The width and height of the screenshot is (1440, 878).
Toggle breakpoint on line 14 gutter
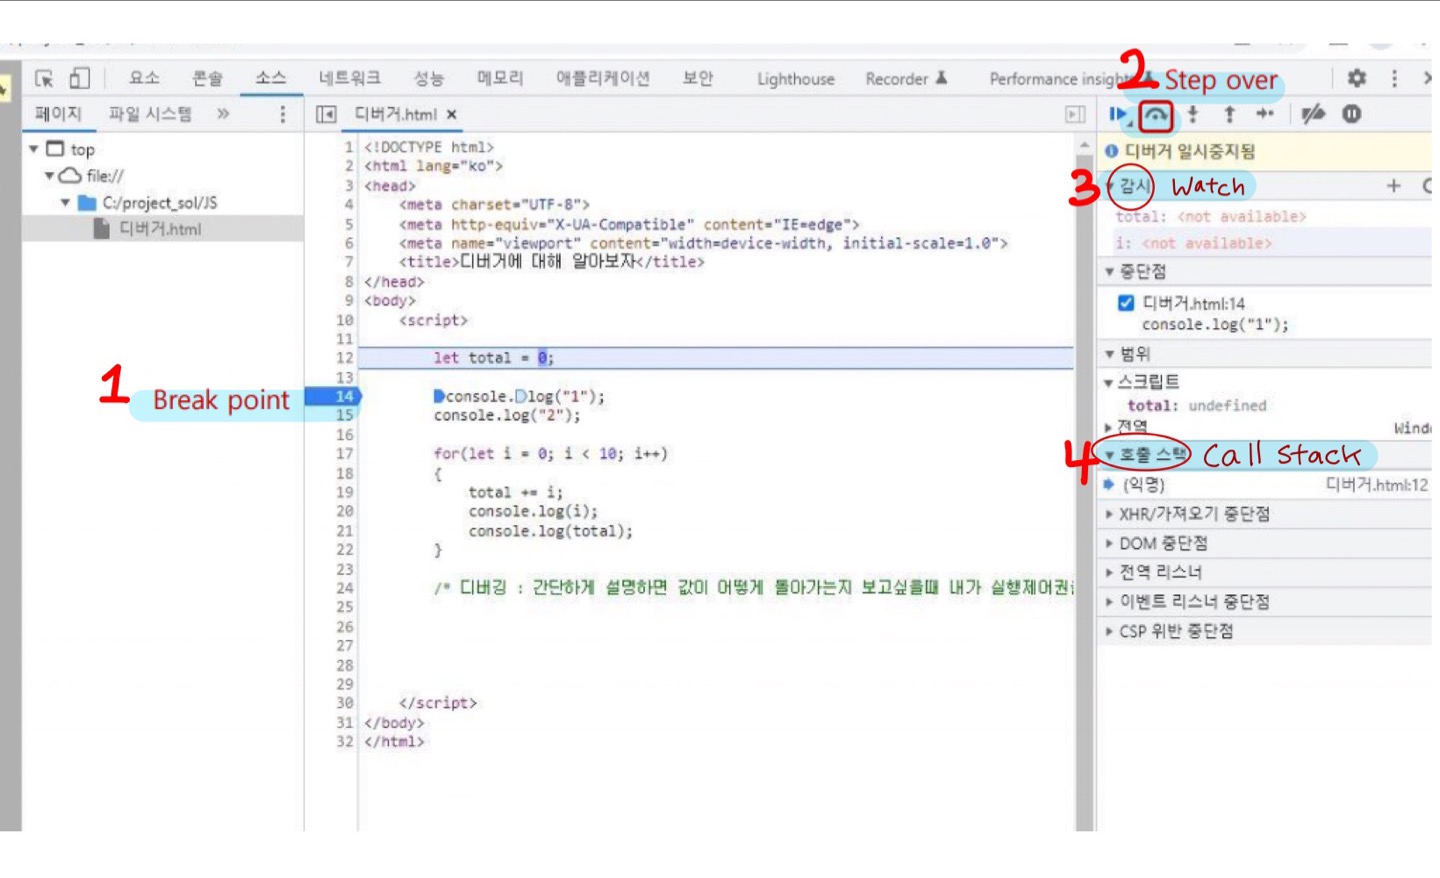343,396
